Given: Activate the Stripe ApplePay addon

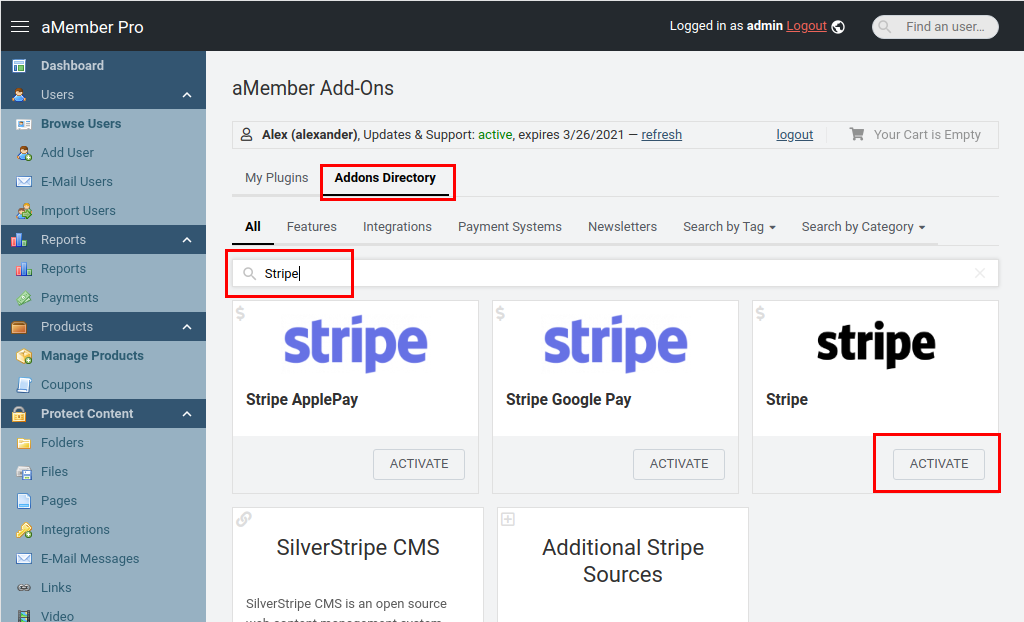Looking at the screenshot, I should tap(419, 464).
